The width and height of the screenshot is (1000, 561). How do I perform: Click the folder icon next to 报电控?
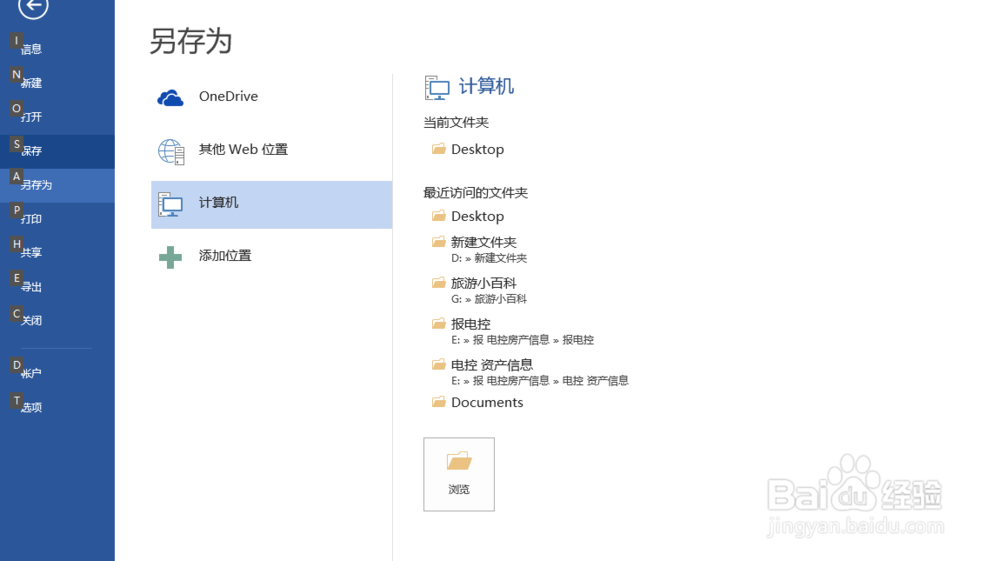pos(439,323)
